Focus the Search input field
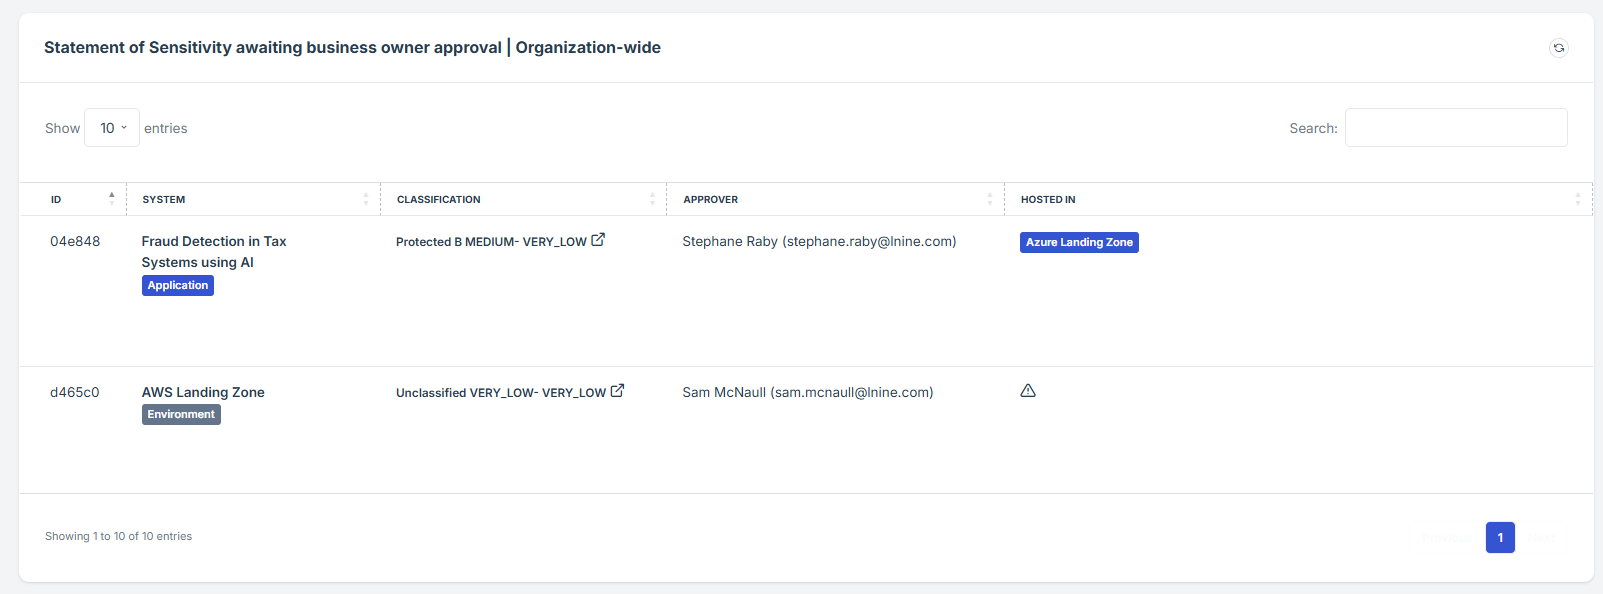Image resolution: width=1603 pixels, height=594 pixels. point(1455,128)
